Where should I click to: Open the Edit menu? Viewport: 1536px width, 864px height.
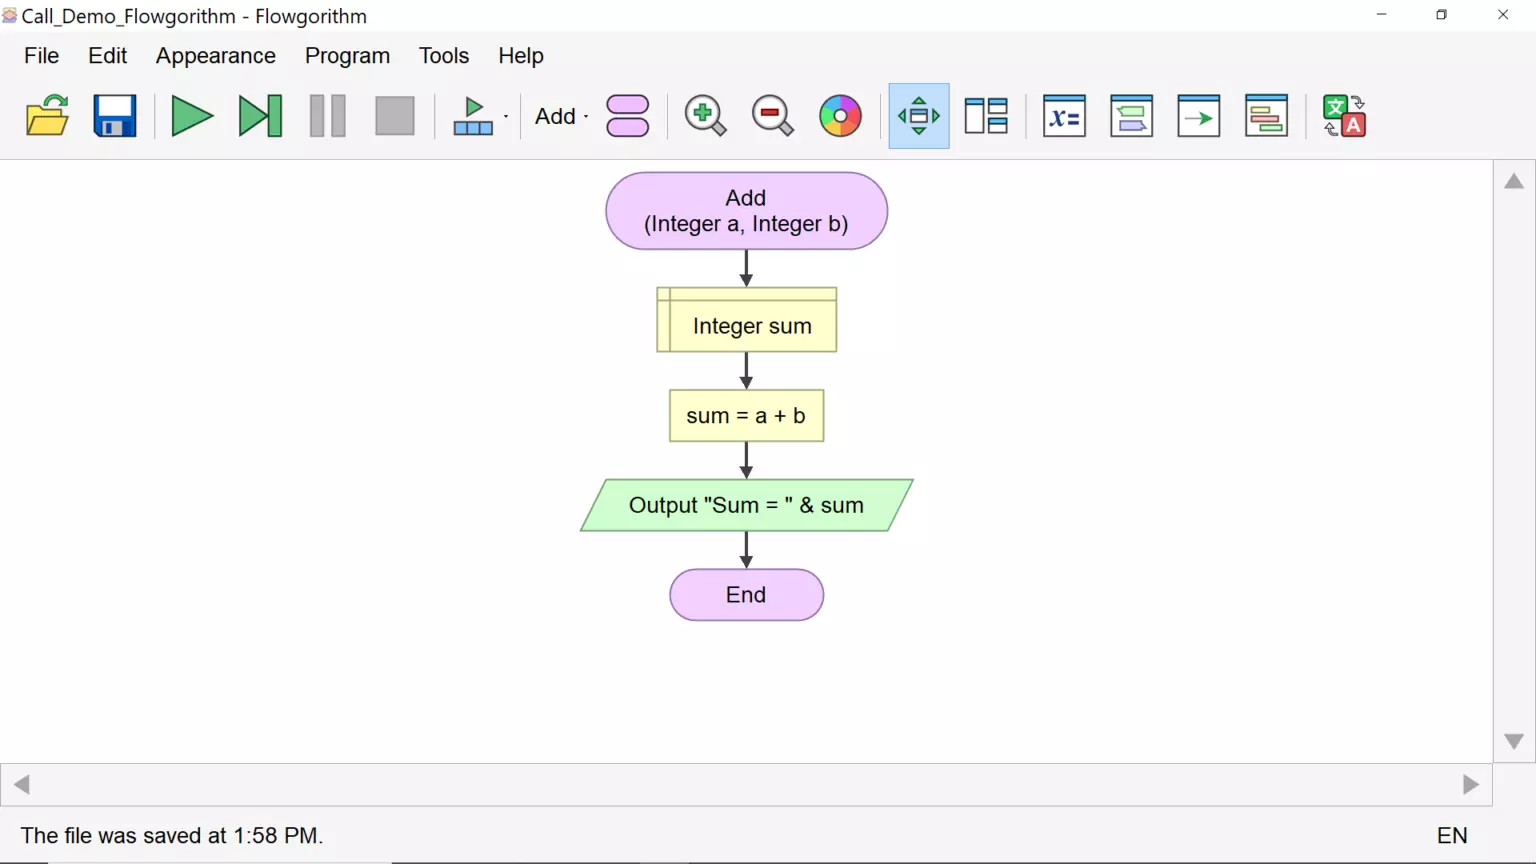(107, 56)
